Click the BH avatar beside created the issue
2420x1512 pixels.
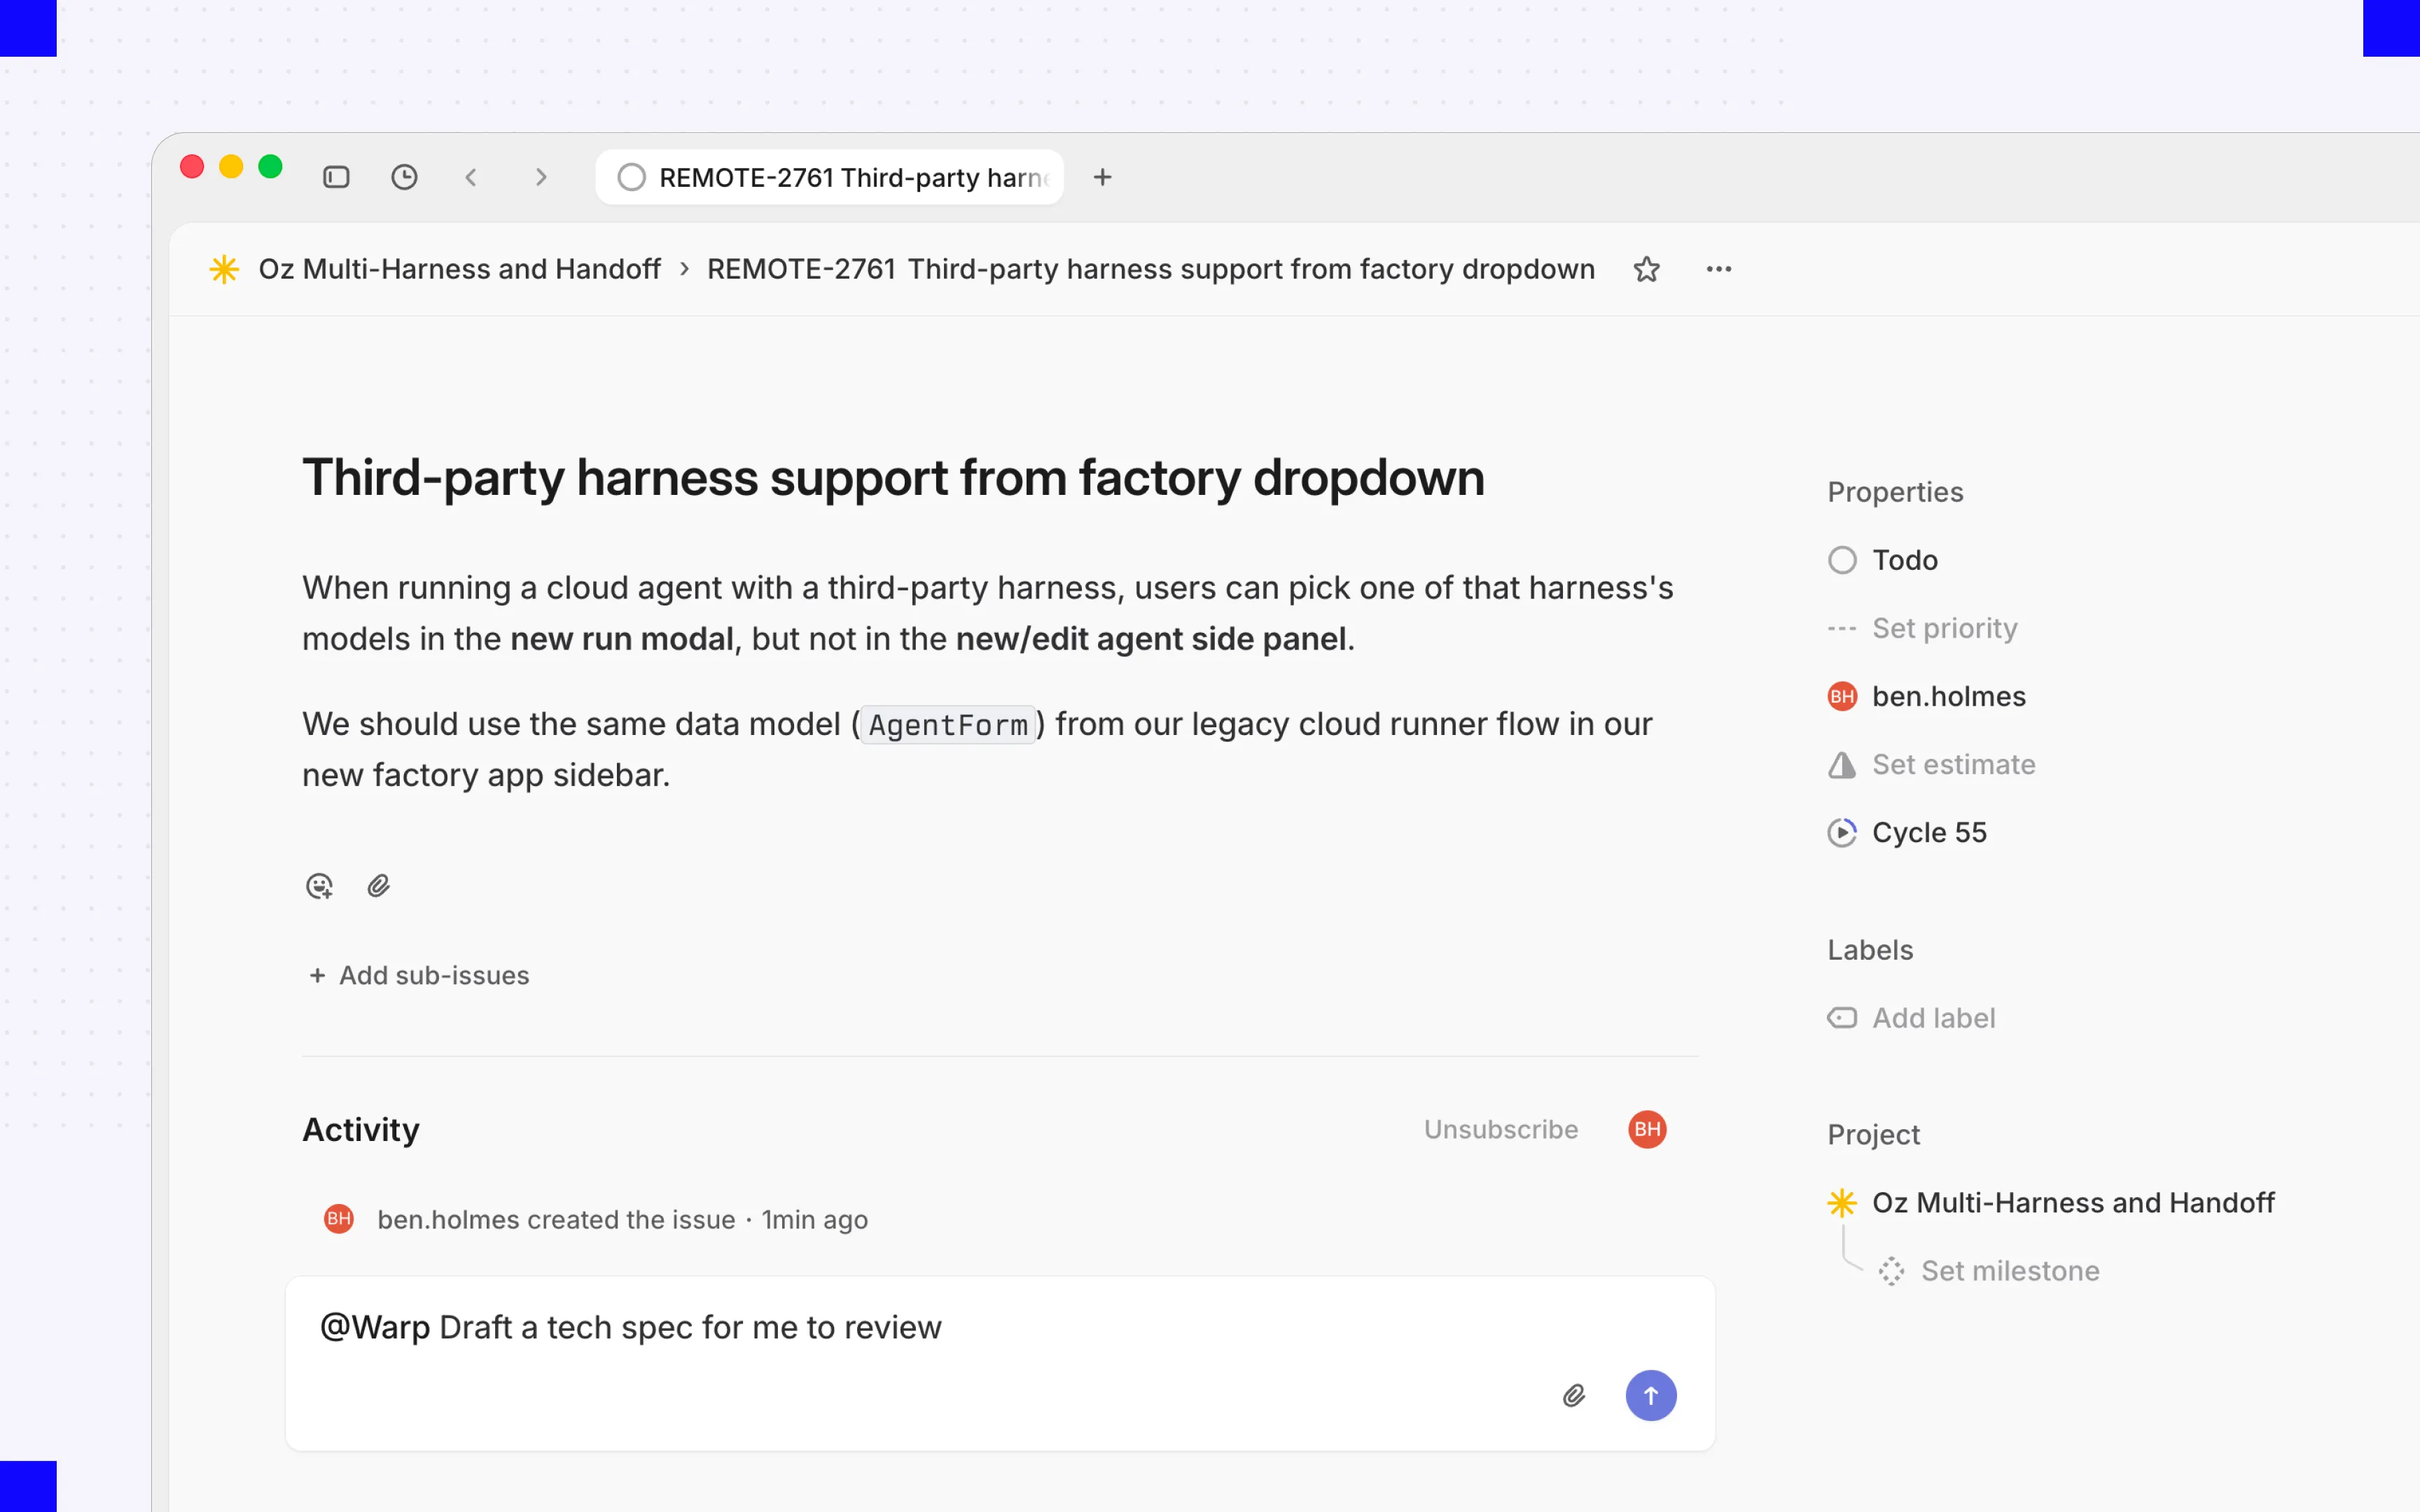tap(339, 1219)
